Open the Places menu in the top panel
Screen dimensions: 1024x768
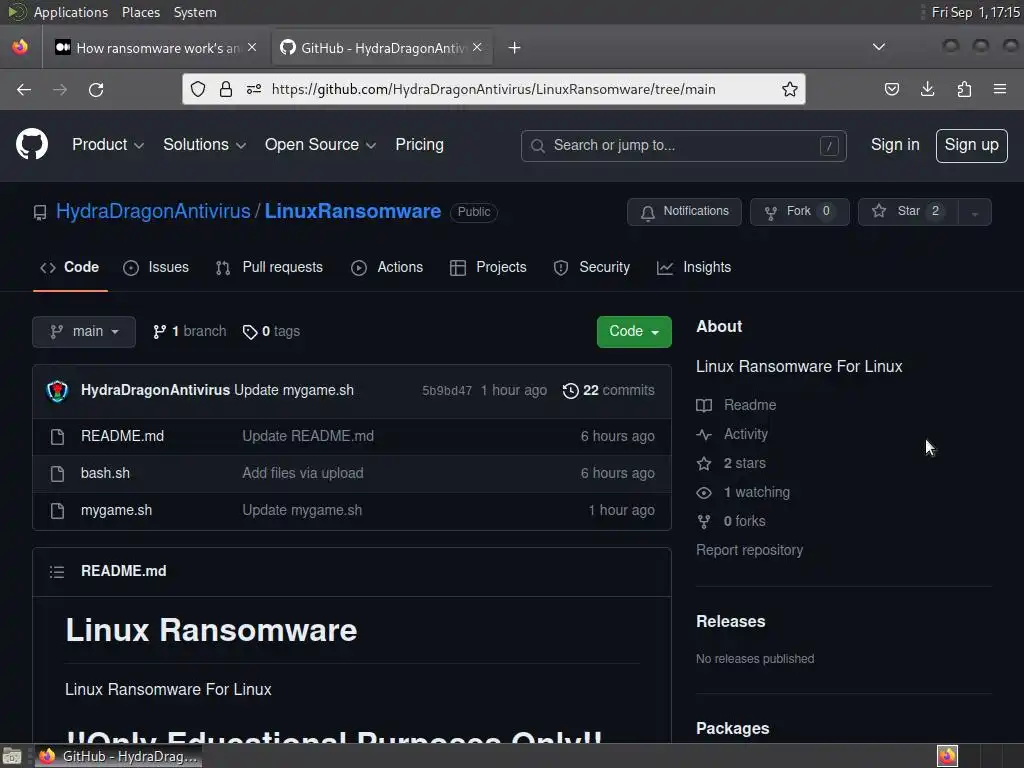(141, 12)
